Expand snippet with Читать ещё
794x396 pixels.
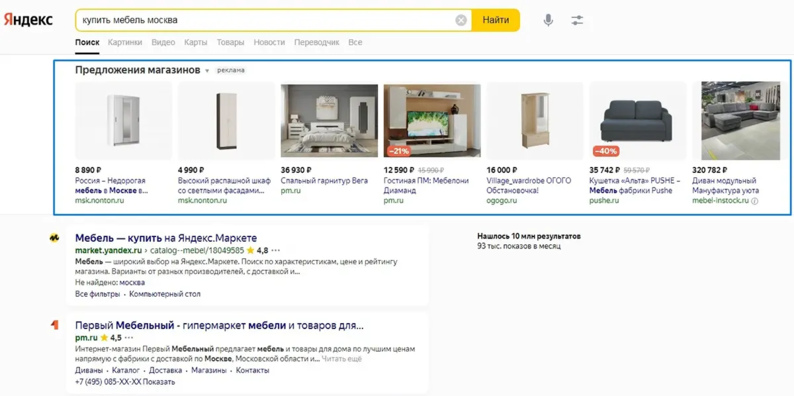click(x=342, y=359)
